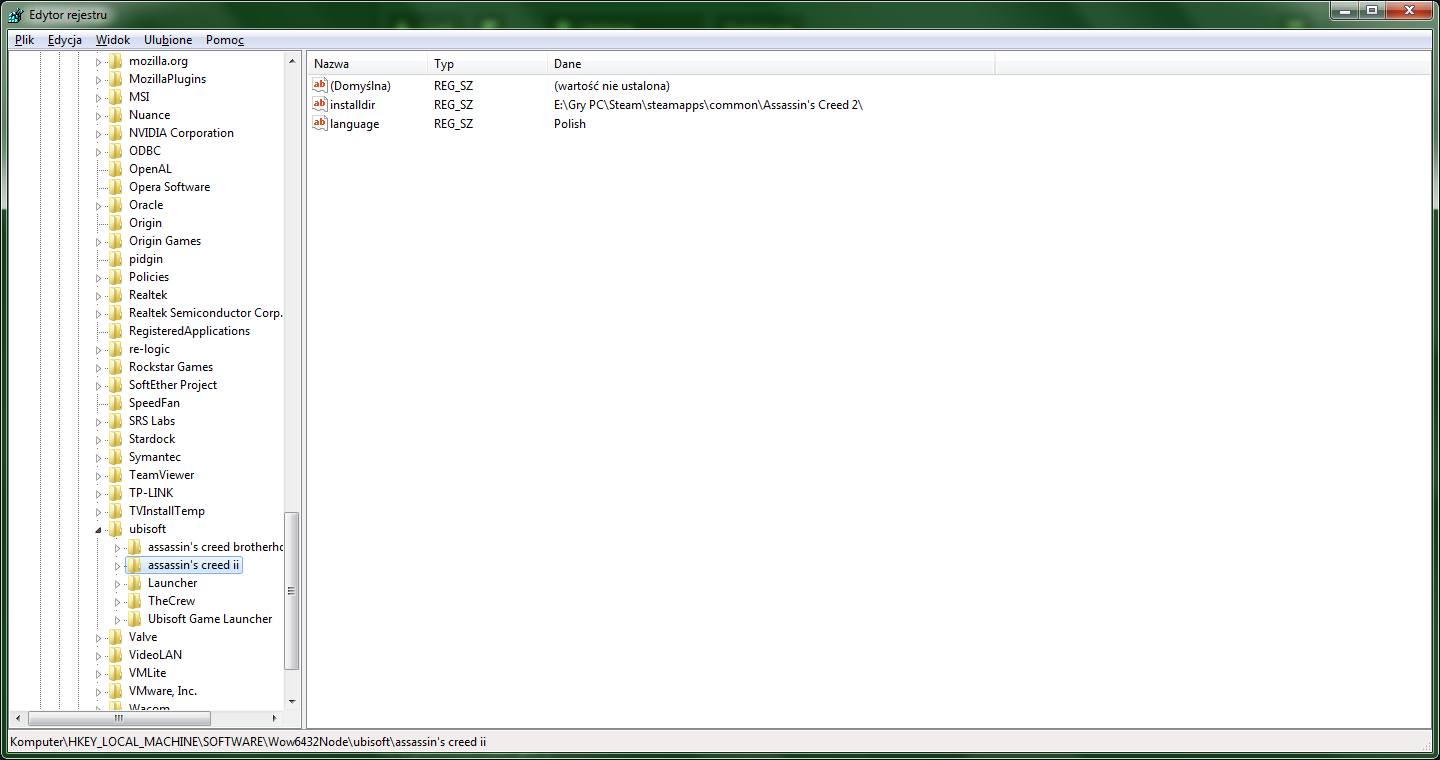Click the Registry Editor app icon in title bar
1440x760 pixels.
(16, 15)
